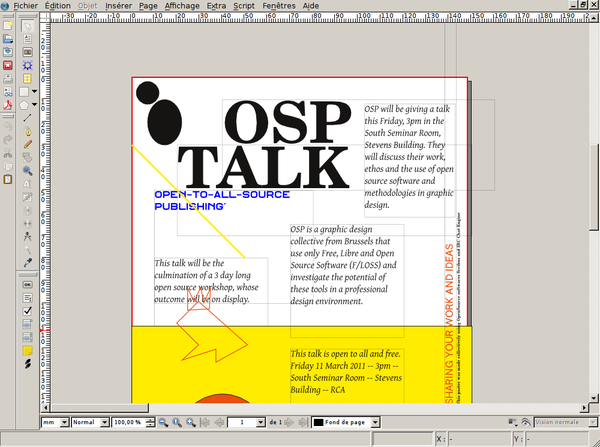Open the Normal image quality dropdown
Viewport: 600px width, 447px height.
click(x=104, y=422)
